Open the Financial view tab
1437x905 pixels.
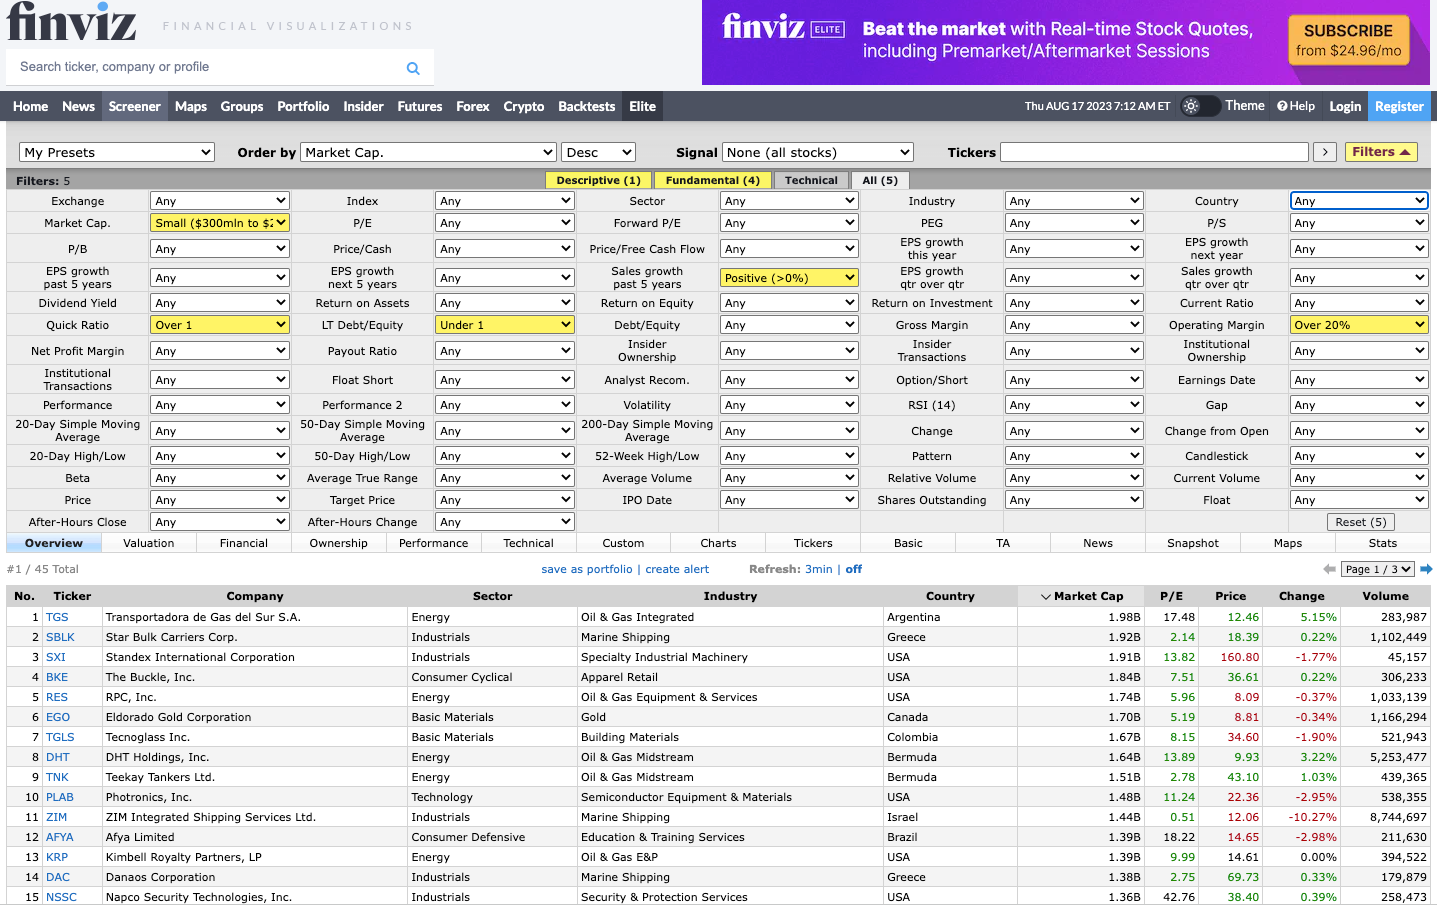click(244, 543)
